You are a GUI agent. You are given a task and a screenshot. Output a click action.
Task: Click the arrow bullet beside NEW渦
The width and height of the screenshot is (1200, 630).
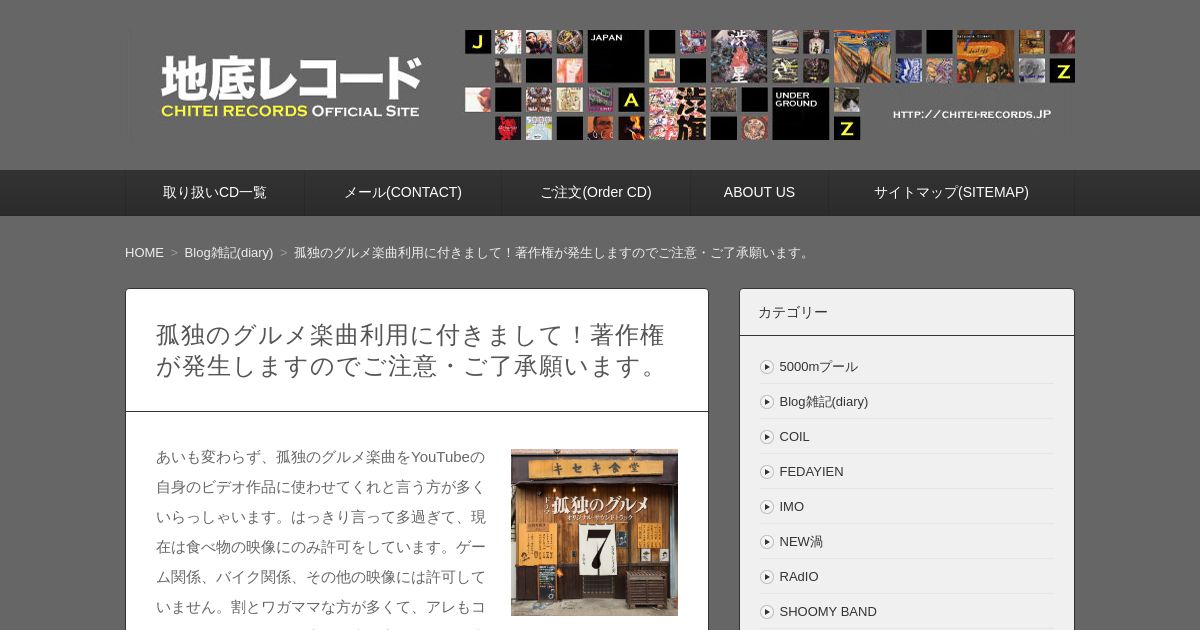coord(767,542)
